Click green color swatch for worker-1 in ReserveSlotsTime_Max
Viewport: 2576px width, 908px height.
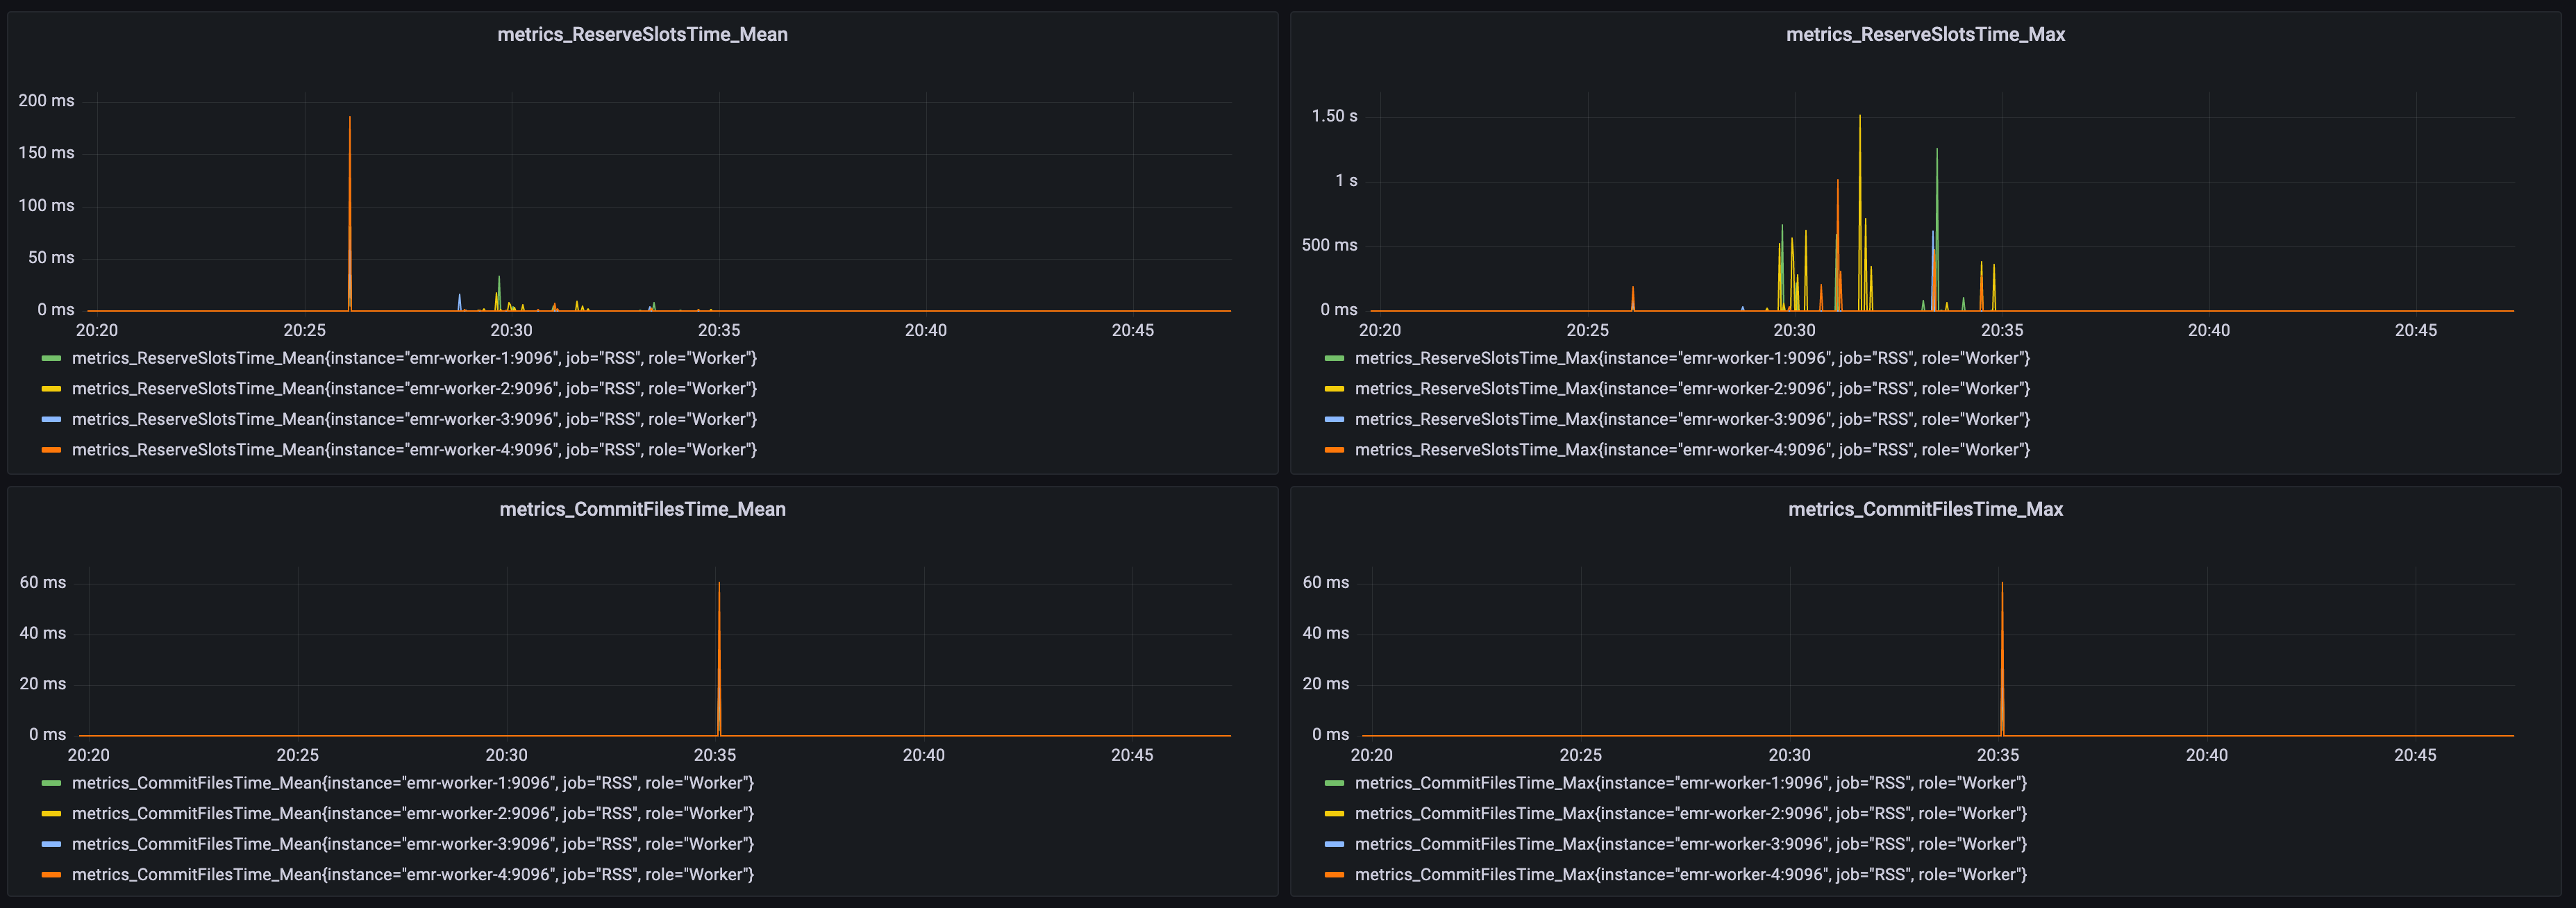tap(1334, 358)
